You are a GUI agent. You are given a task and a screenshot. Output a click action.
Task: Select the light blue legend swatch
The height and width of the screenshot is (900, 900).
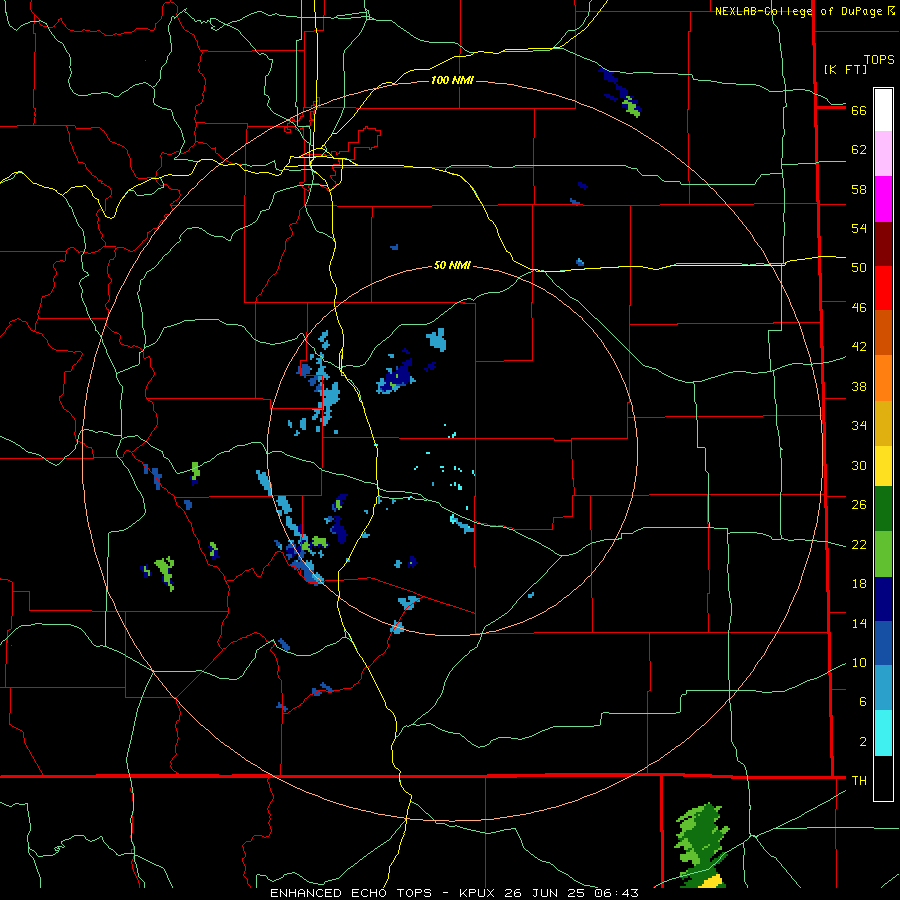pyautogui.click(x=883, y=688)
